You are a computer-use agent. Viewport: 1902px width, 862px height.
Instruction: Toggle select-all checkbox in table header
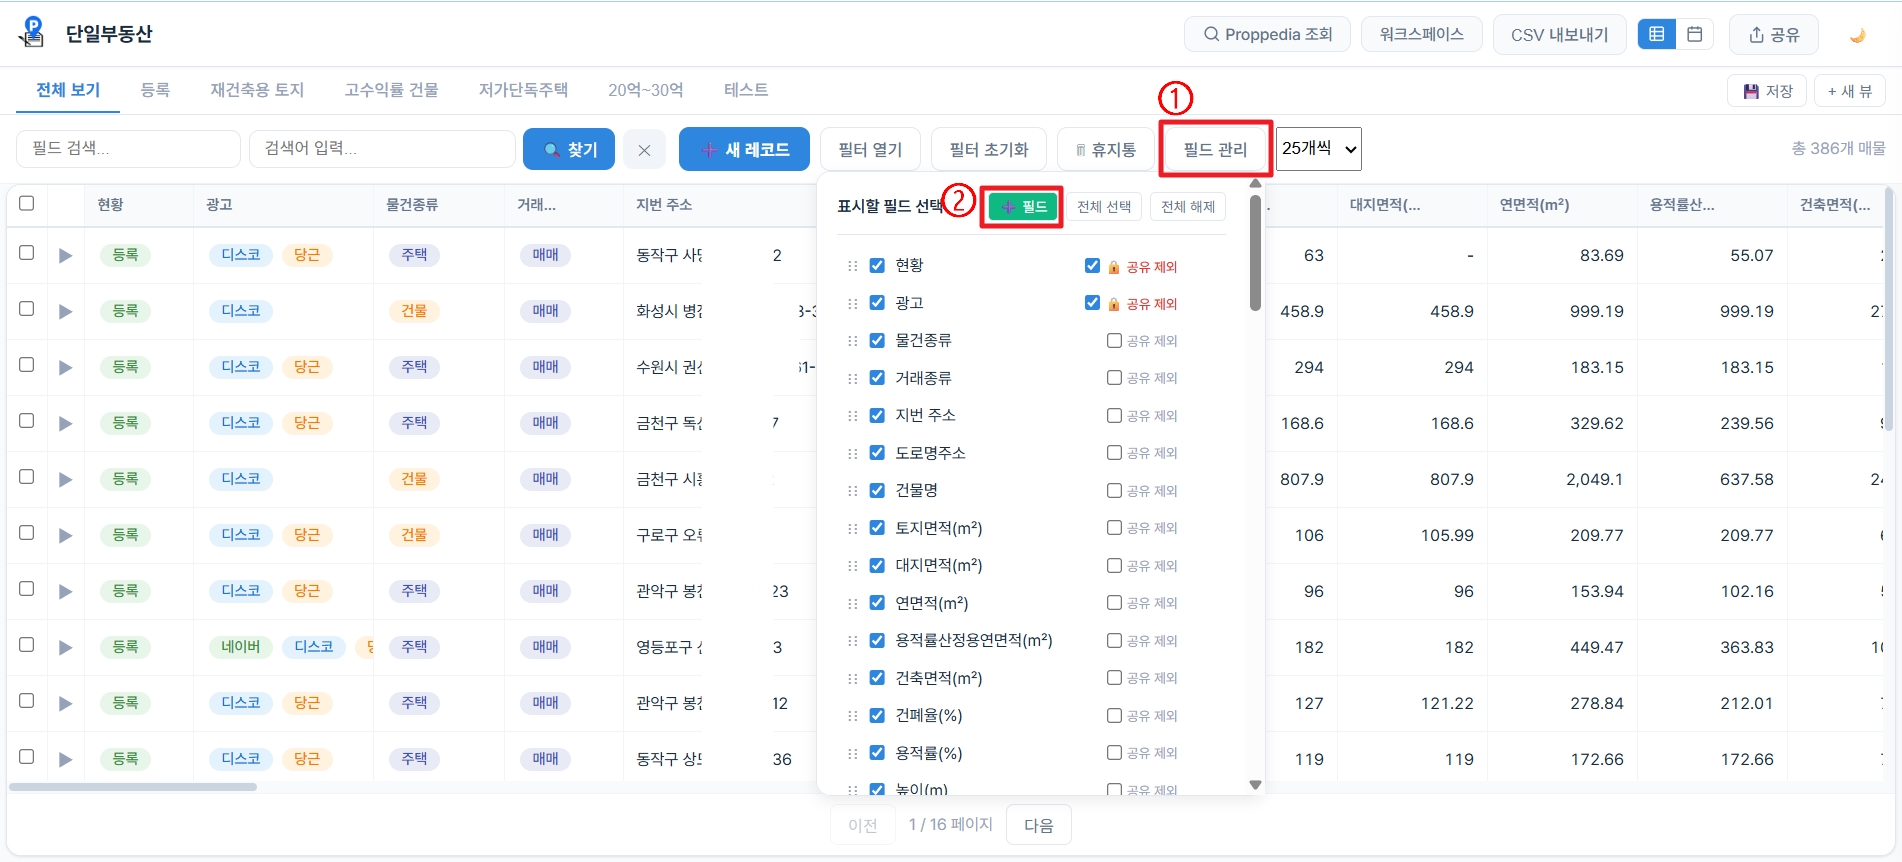click(27, 203)
